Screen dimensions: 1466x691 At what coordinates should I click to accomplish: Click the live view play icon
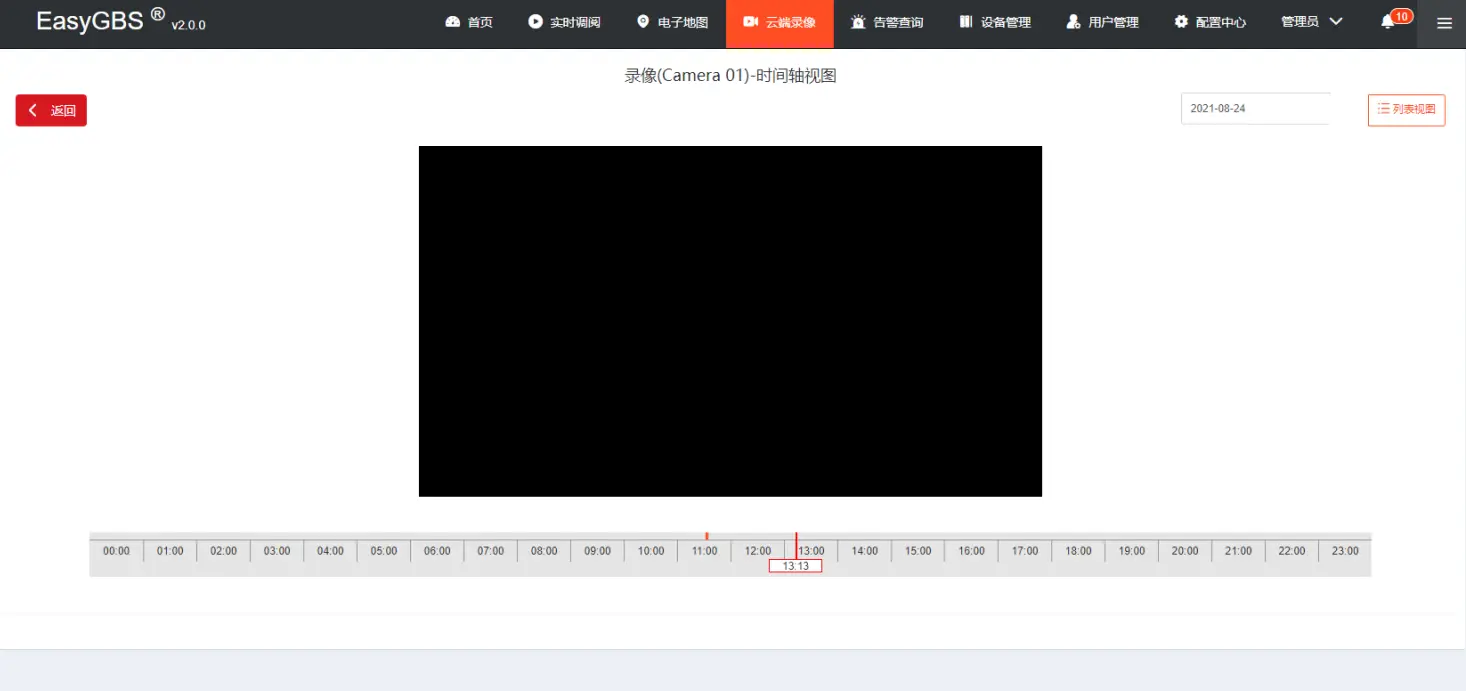536,22
